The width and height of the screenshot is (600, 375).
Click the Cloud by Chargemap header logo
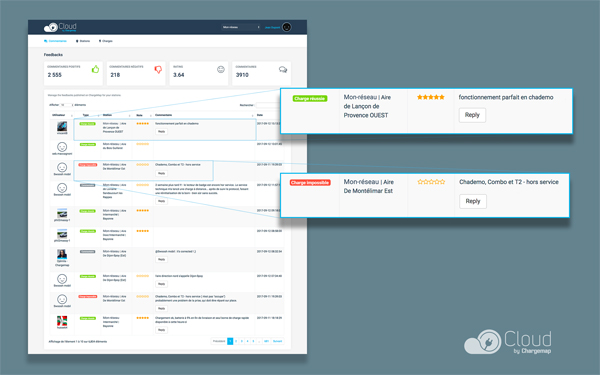(x=60, y=27)
